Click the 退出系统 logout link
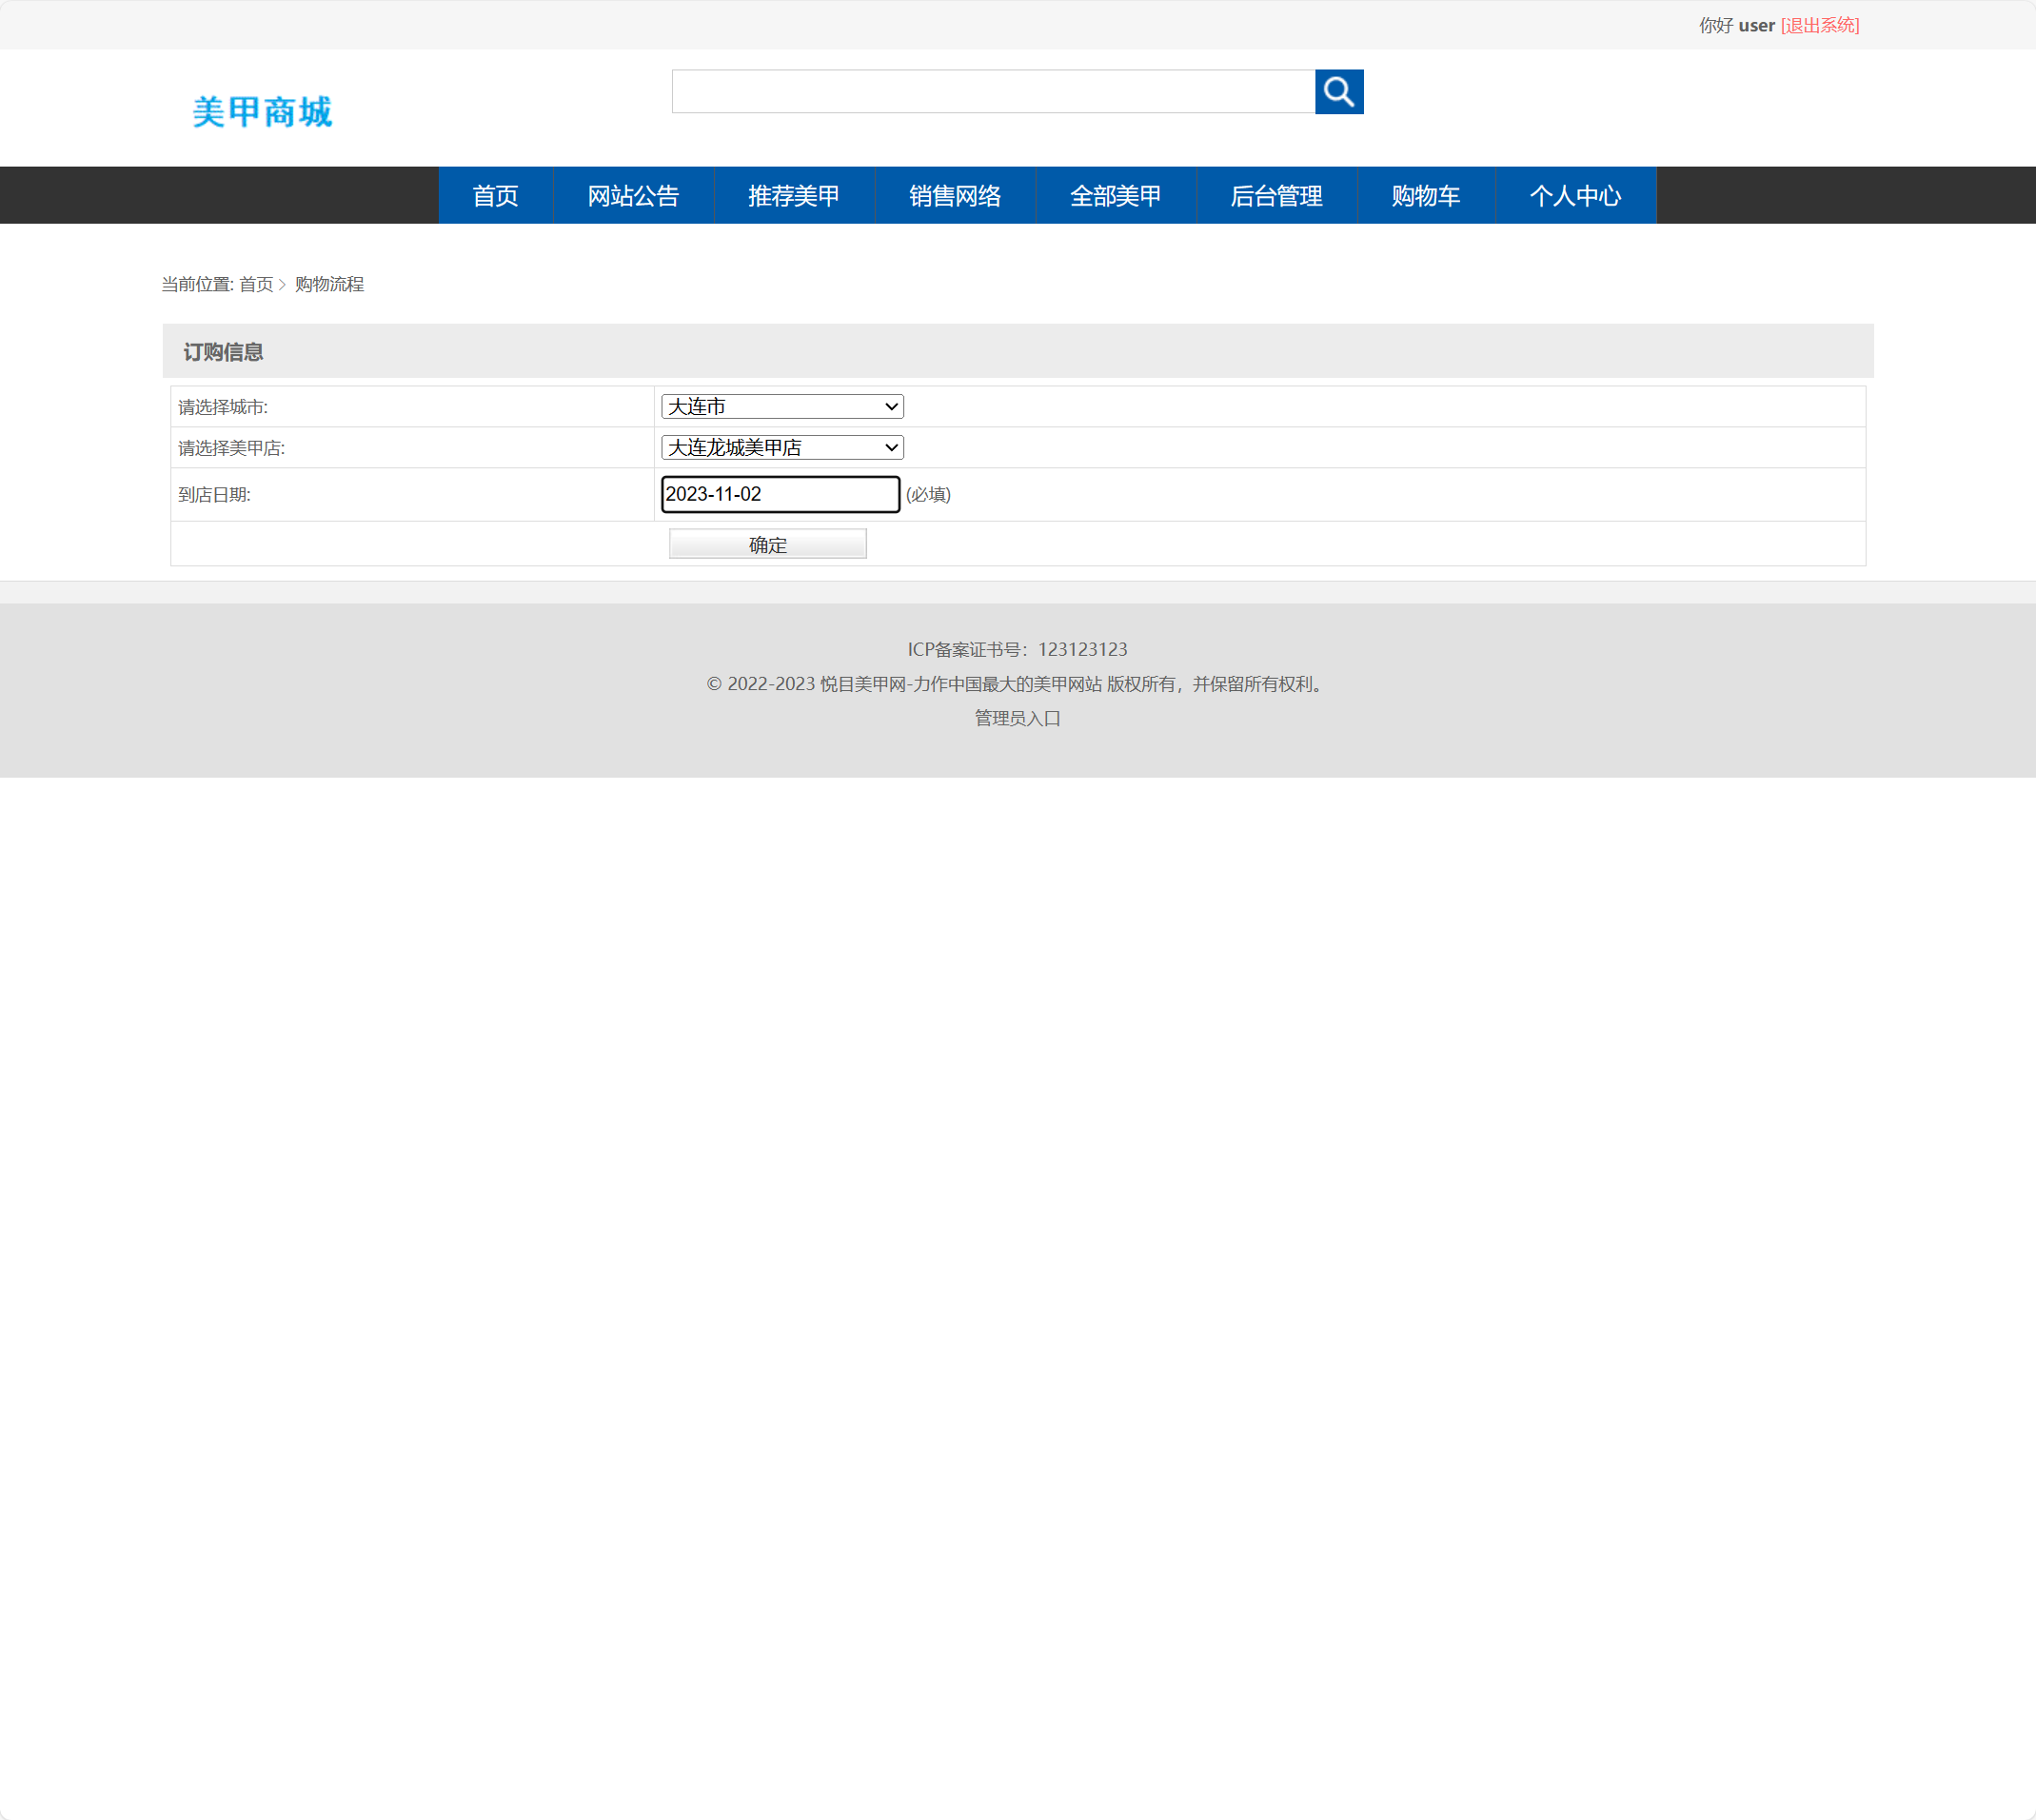Screen dimensions: 2036x1820 point(1820,25)
